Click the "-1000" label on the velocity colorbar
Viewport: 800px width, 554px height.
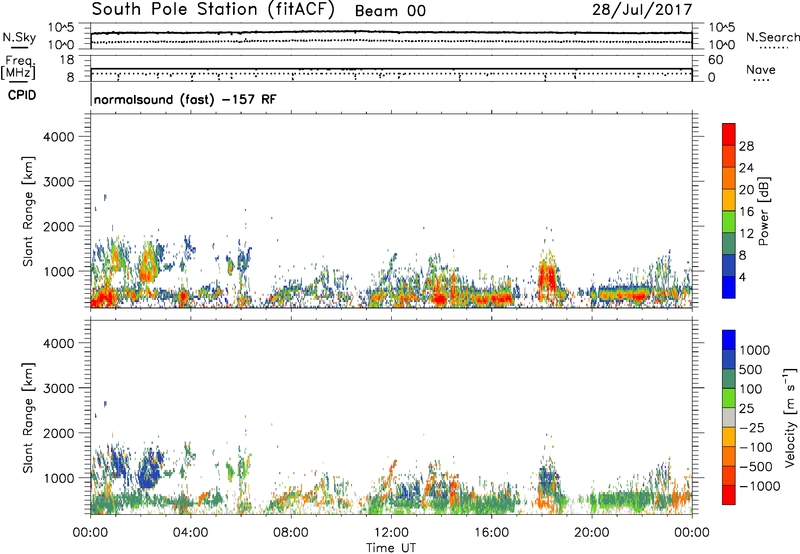point(759,486)
